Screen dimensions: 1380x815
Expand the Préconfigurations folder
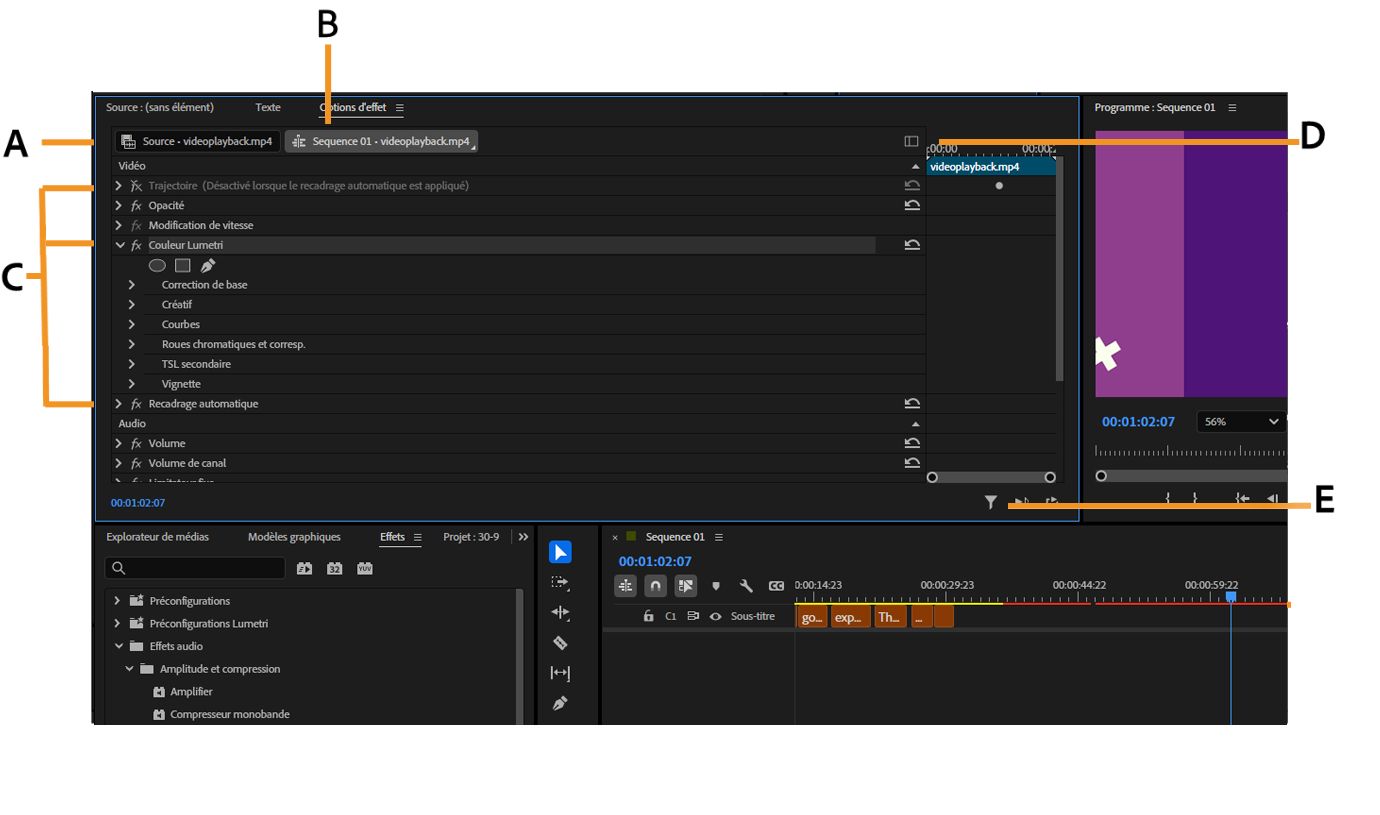(117, 601)
